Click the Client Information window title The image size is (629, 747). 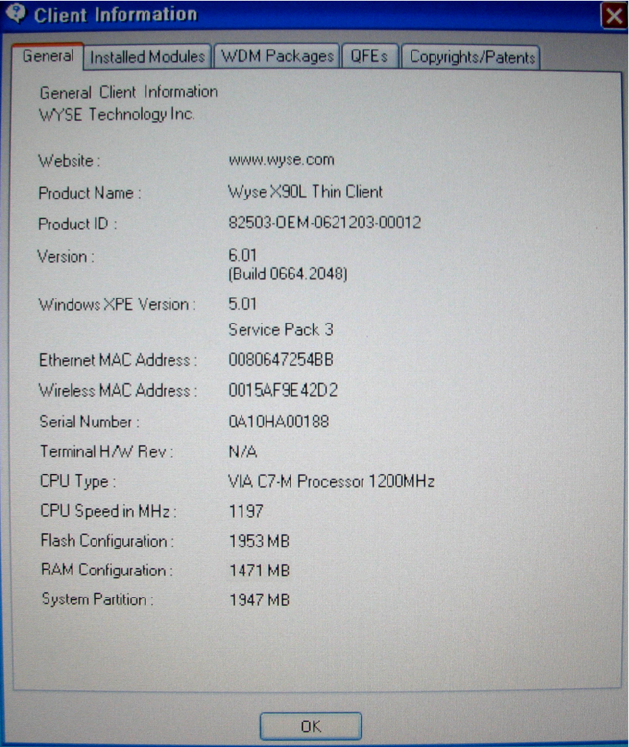(116, 15)
